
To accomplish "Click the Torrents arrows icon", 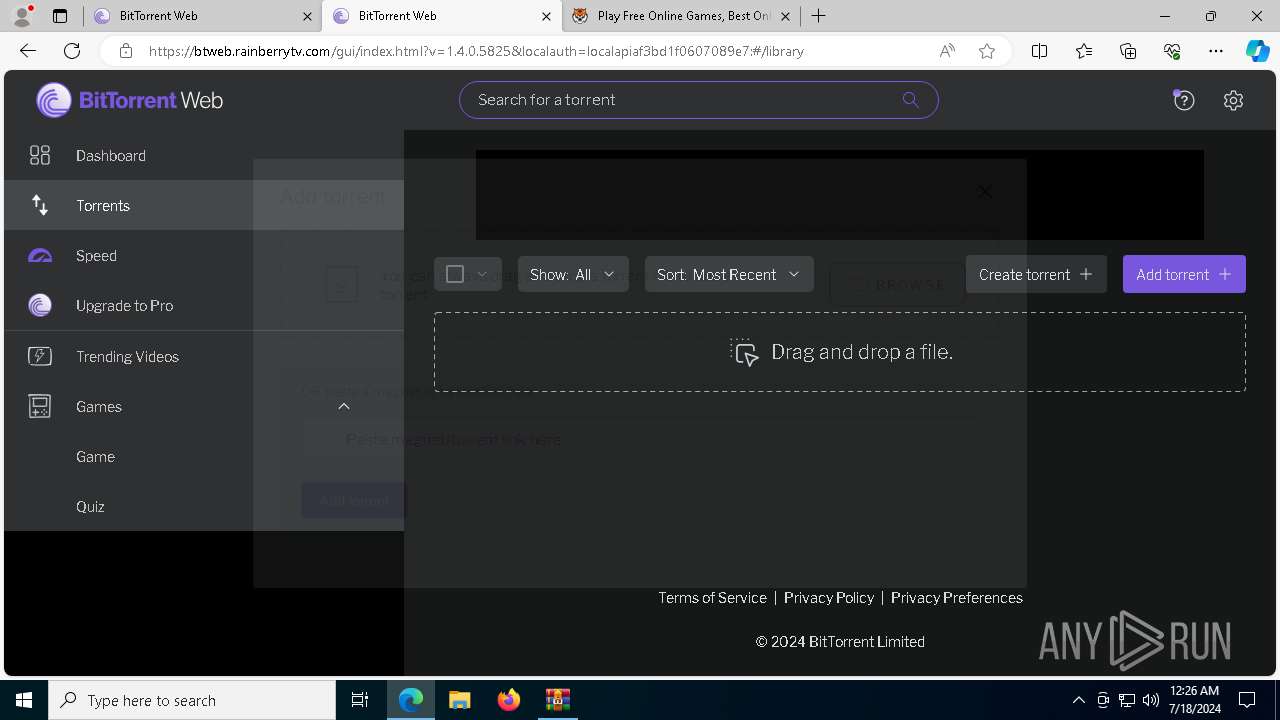I will [x=40, y=205].
